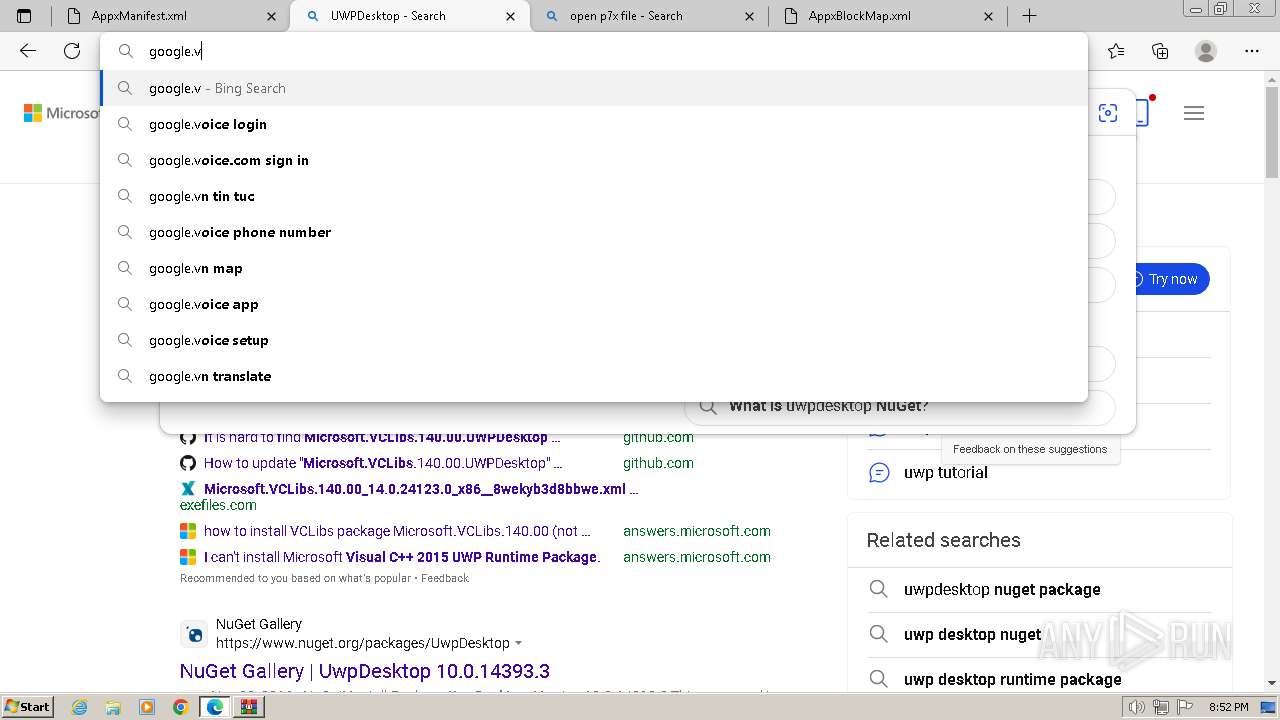Screen dimensions: 1280x720
Task: Click Feedback on these suggestions
Action: click(x=1030, y=449)
